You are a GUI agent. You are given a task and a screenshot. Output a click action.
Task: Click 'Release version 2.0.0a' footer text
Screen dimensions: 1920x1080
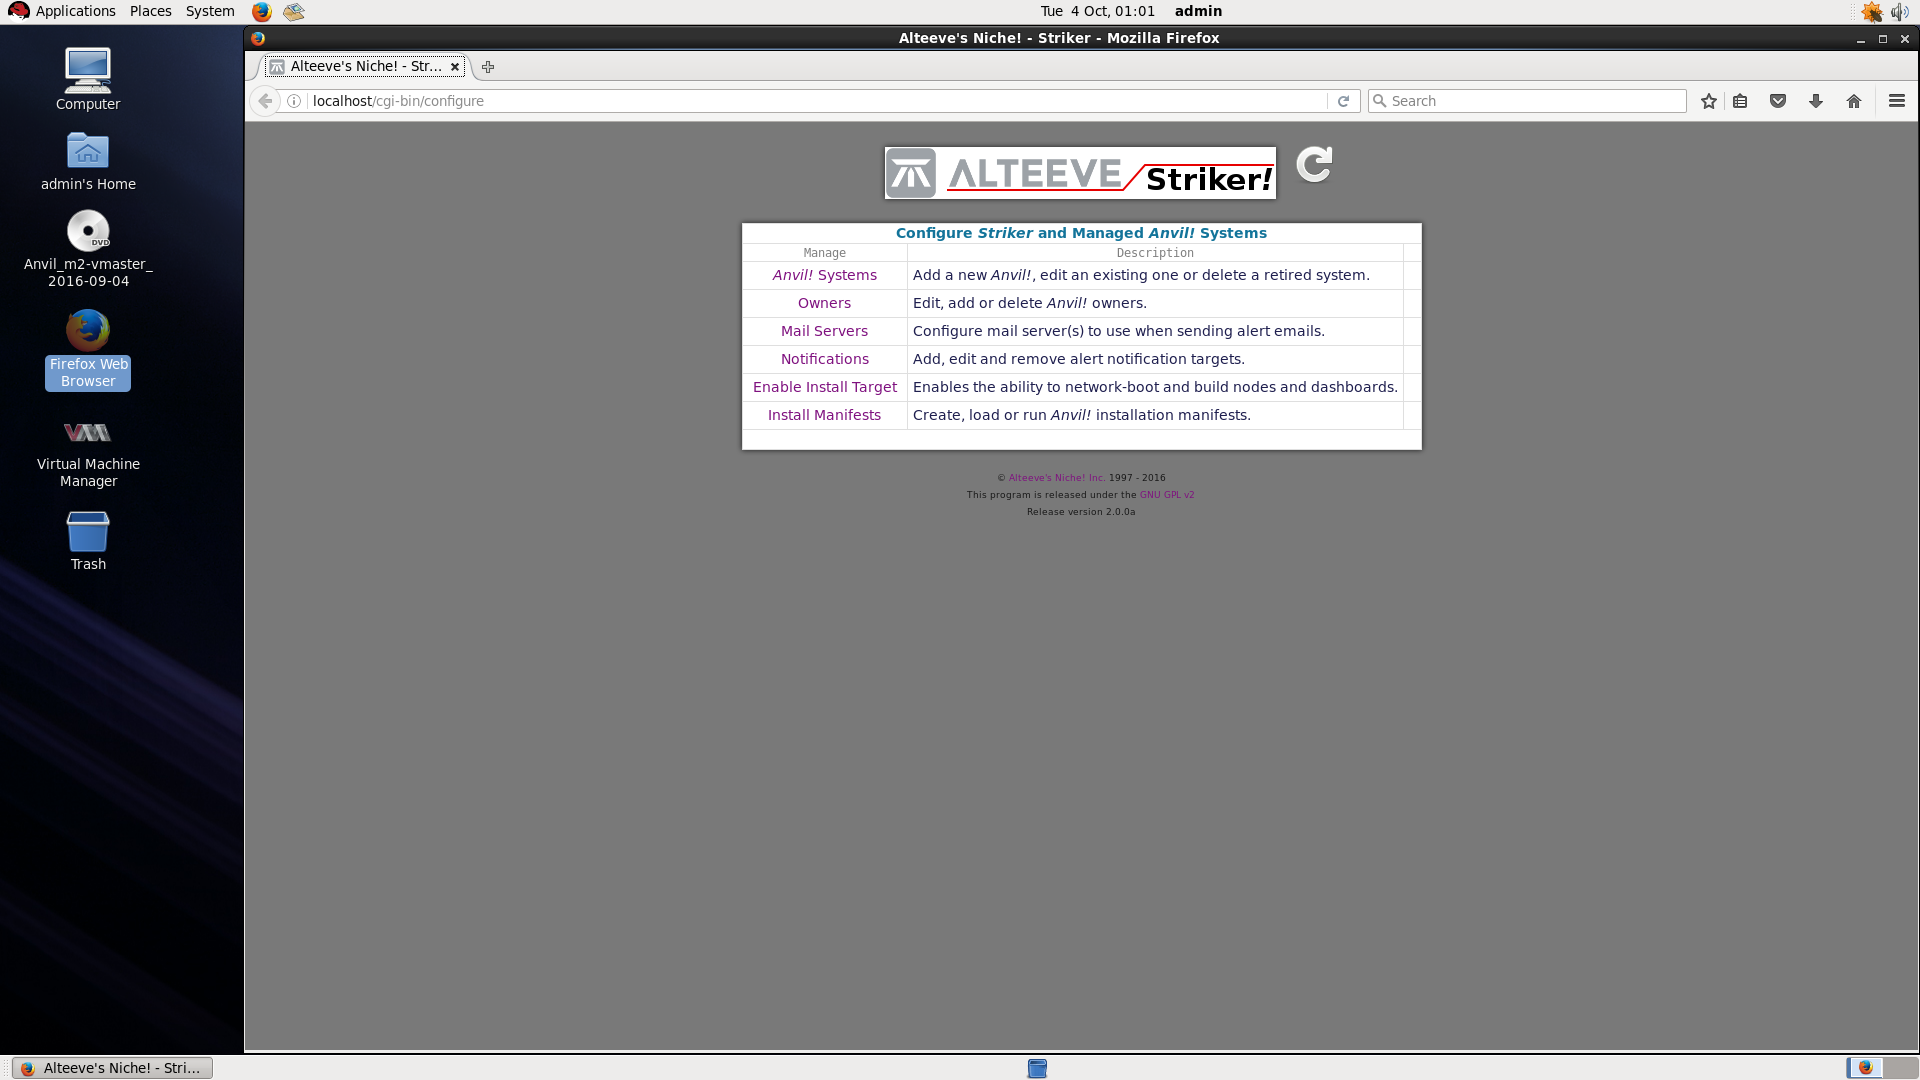1081,512
